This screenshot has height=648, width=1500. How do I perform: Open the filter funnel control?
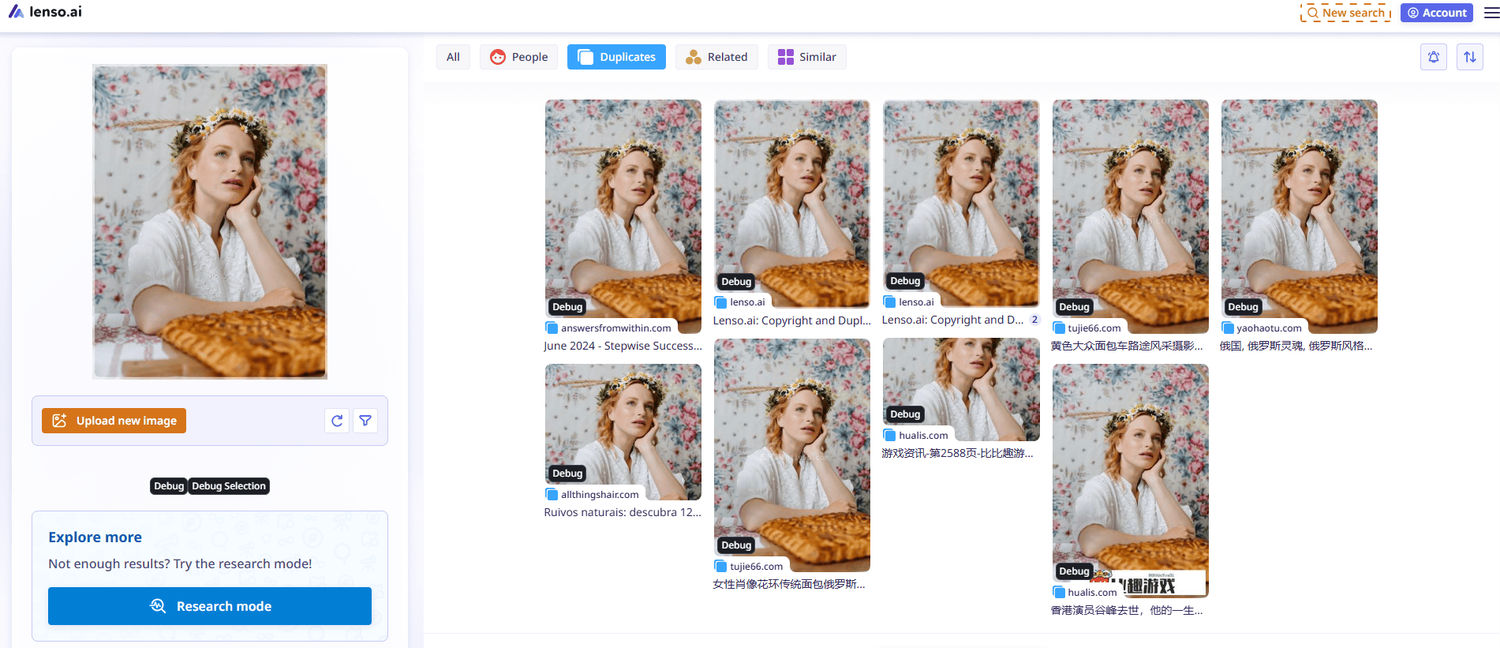point(365,421)
